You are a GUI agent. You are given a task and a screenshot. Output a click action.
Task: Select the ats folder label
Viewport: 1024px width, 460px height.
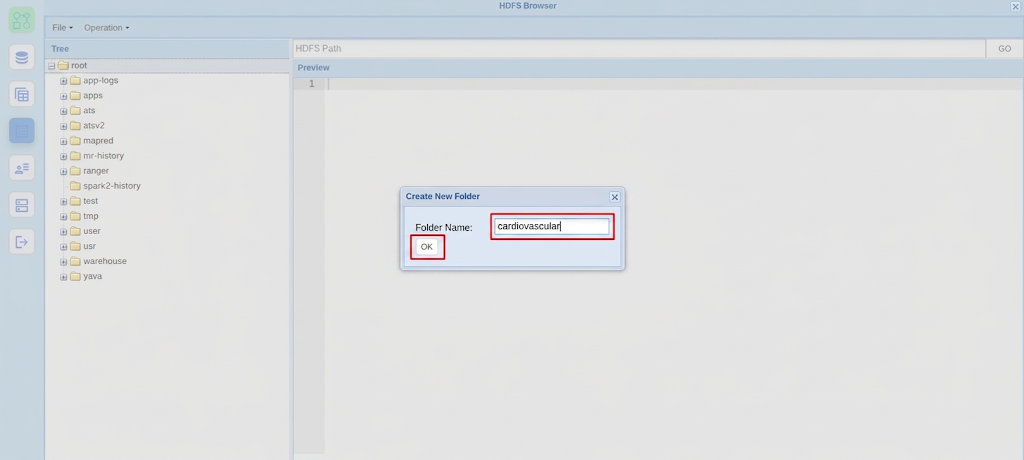click(89, 110)
